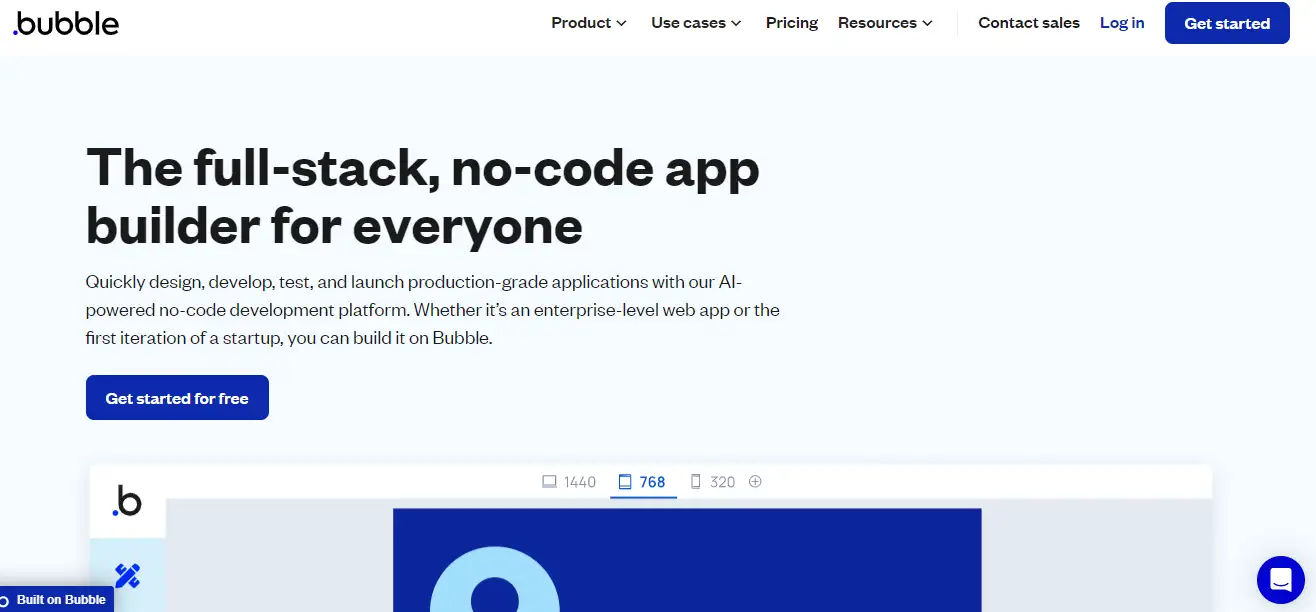Select the design pencil-ruler icon in the sidebar

click(x=127, y=576)
